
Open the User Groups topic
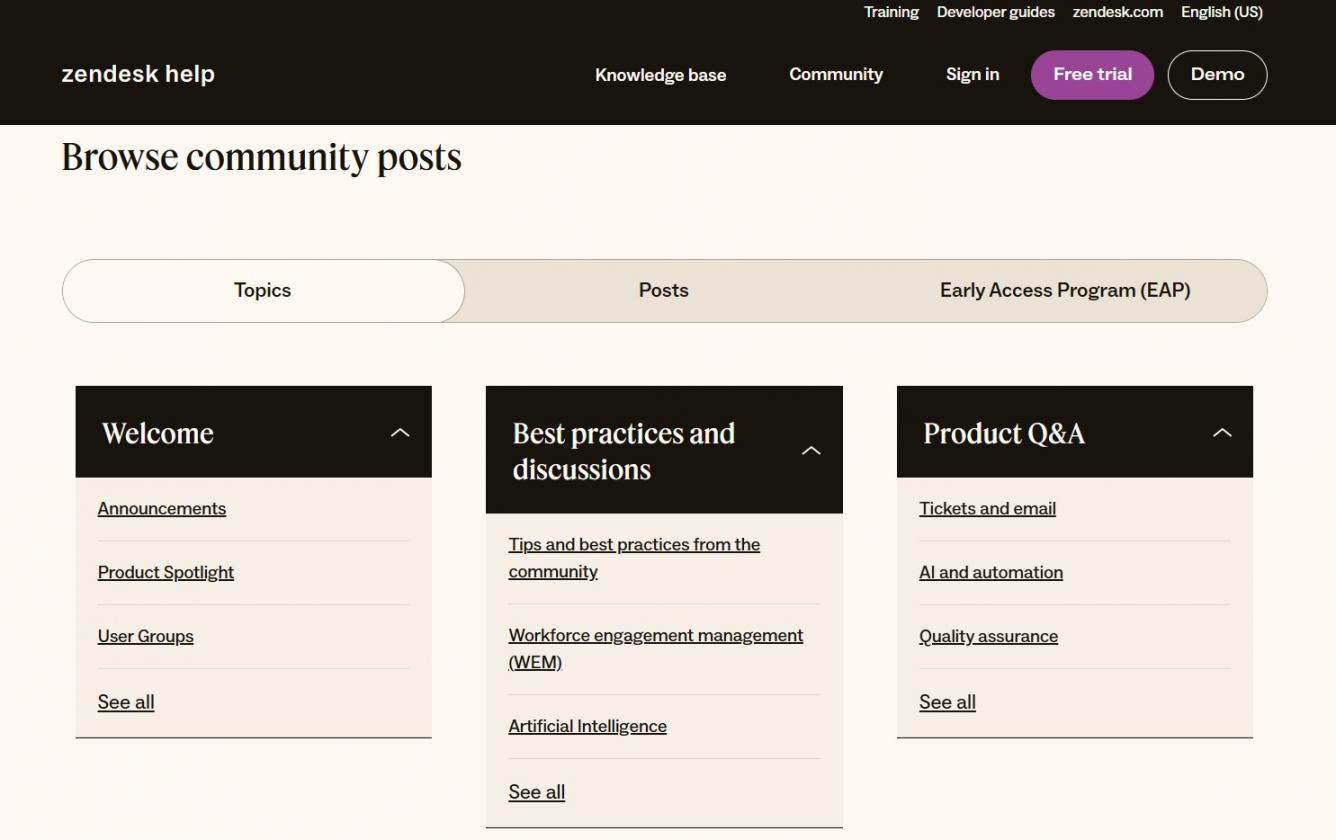coord(146,636)
